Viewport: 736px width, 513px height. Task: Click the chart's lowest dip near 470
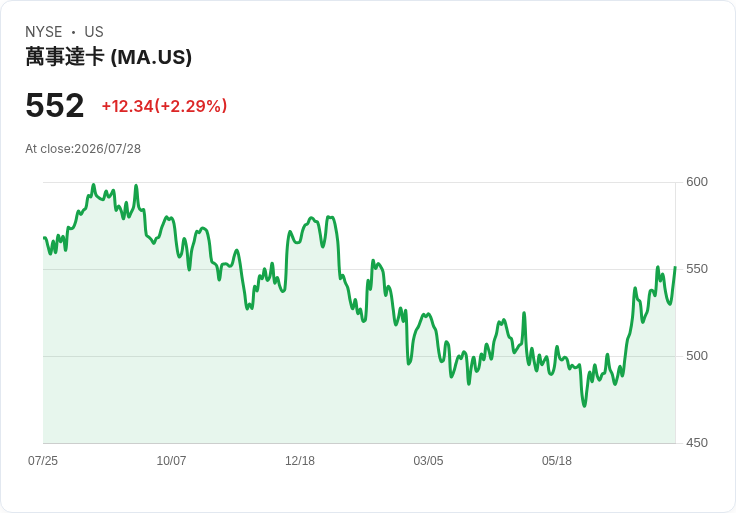(584, 406)
